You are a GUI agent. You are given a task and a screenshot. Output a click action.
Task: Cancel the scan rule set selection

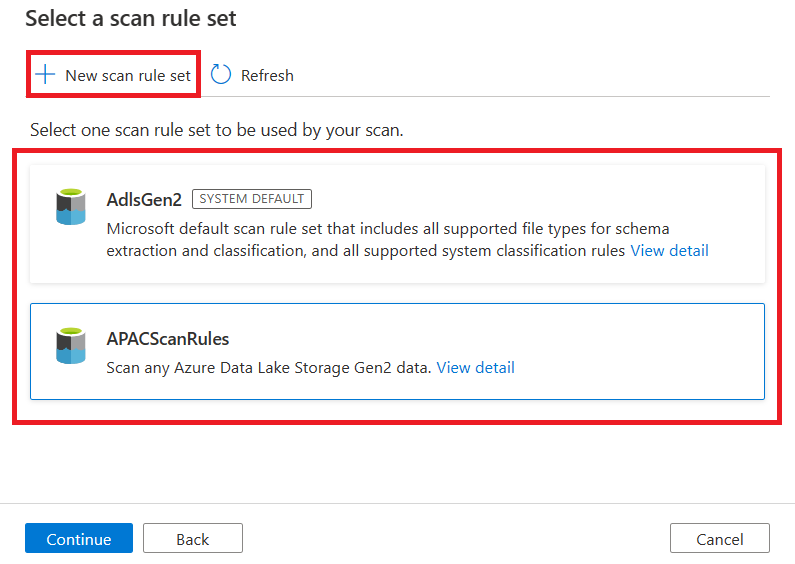719,539
